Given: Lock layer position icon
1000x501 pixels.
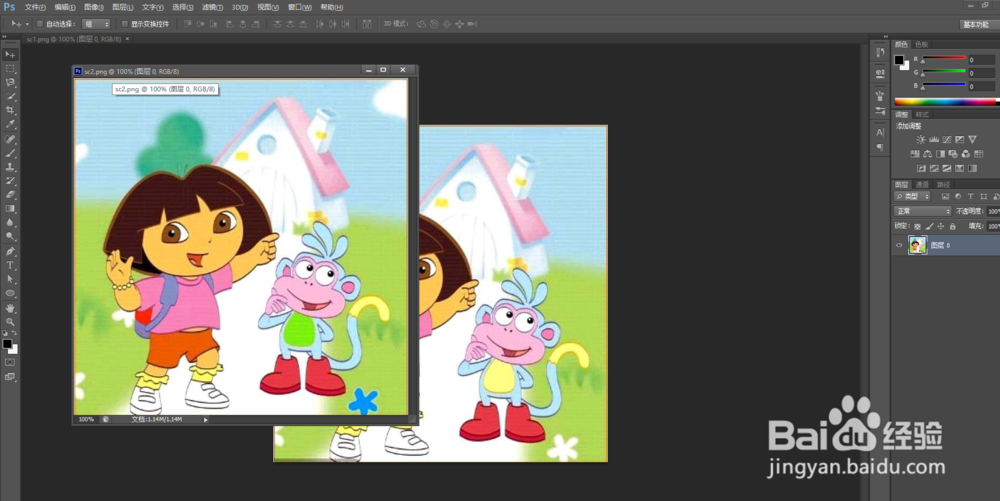Looking at the screenshot, I should click(941, 226).
